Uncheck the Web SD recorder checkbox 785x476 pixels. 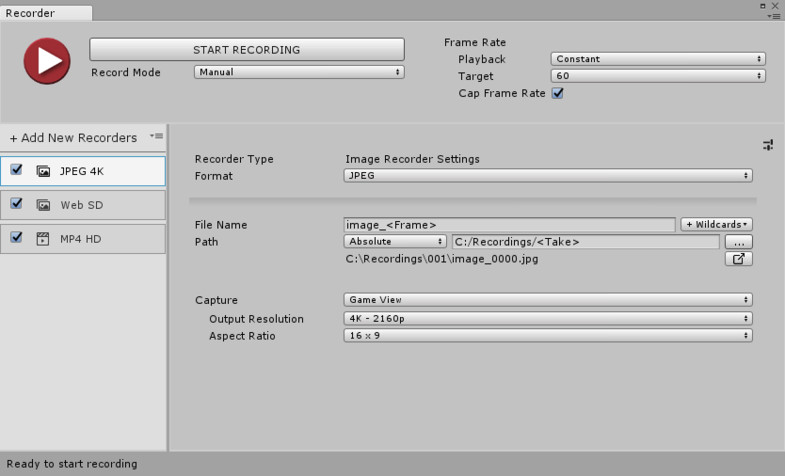pos(16,204)
